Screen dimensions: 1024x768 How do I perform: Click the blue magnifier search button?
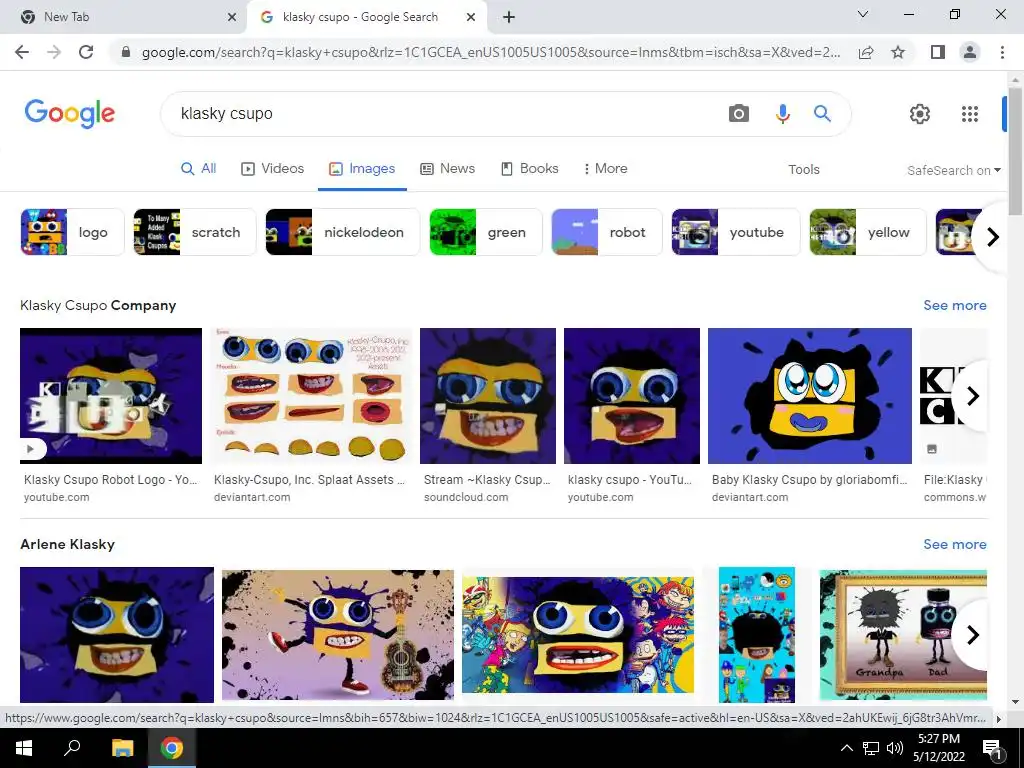pyautogui.click(x=822, y=114)
